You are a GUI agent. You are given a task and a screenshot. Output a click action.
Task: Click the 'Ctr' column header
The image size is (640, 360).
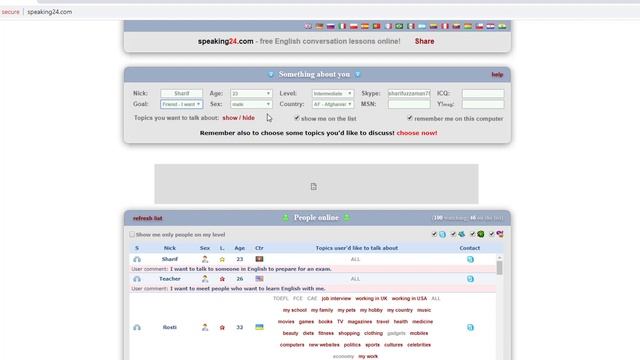259,248
